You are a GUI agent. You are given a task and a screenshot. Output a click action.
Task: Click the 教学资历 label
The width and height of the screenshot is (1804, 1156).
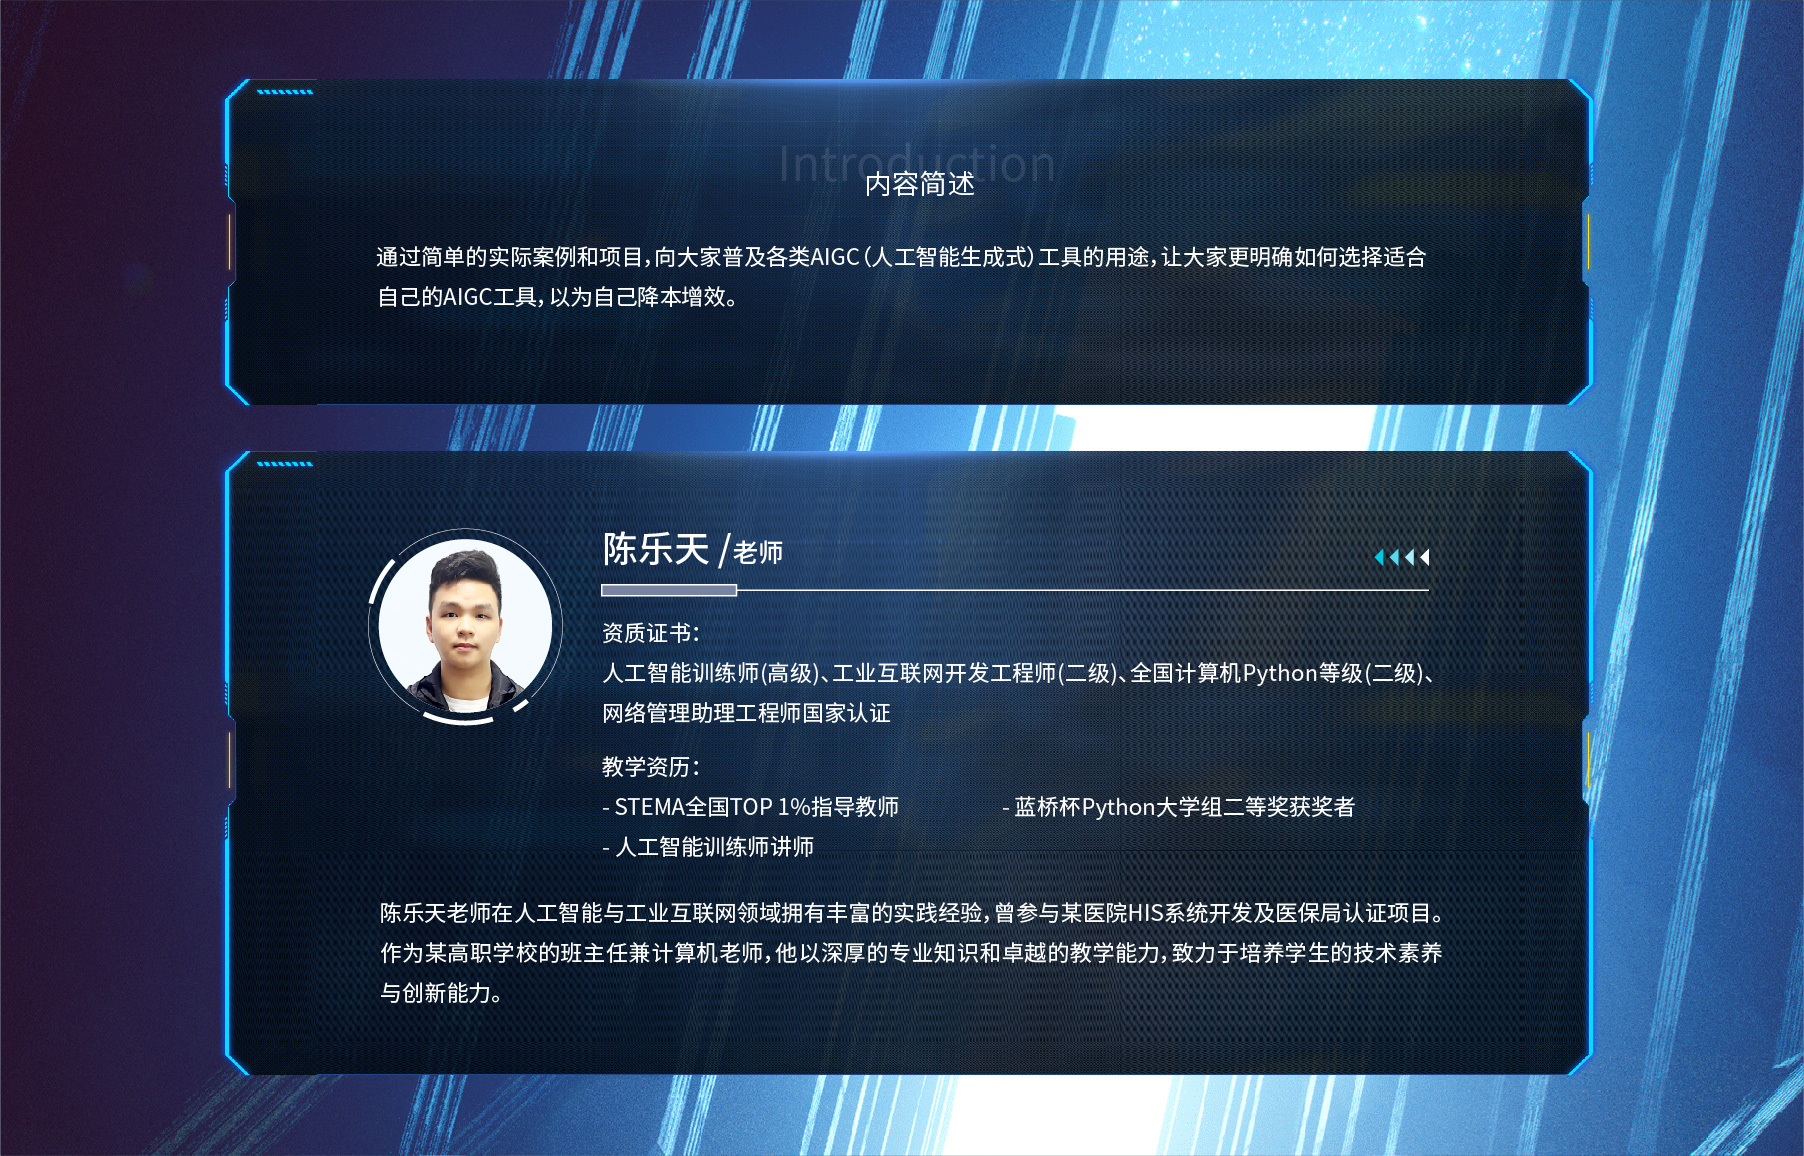(651, 767)
